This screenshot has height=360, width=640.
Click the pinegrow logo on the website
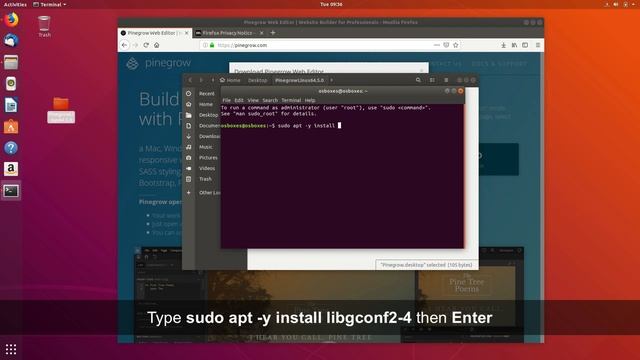159,63
